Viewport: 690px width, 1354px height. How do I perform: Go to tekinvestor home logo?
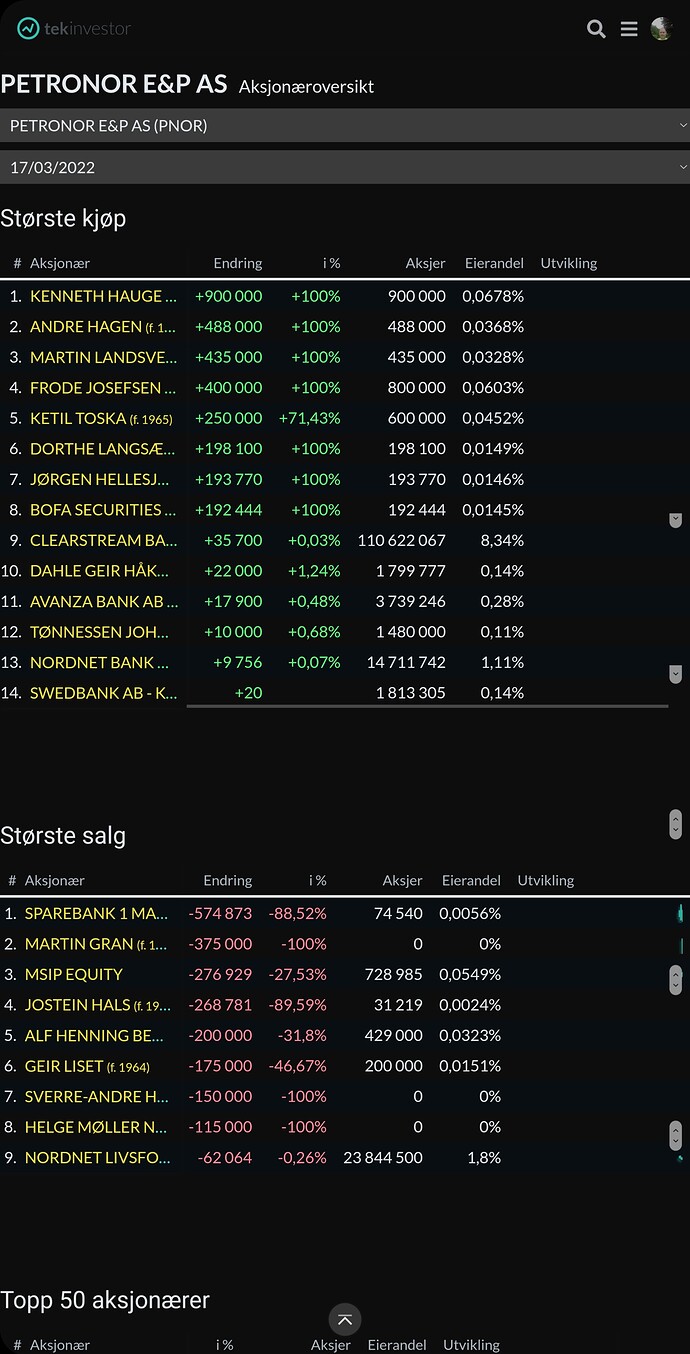point(74,29)
